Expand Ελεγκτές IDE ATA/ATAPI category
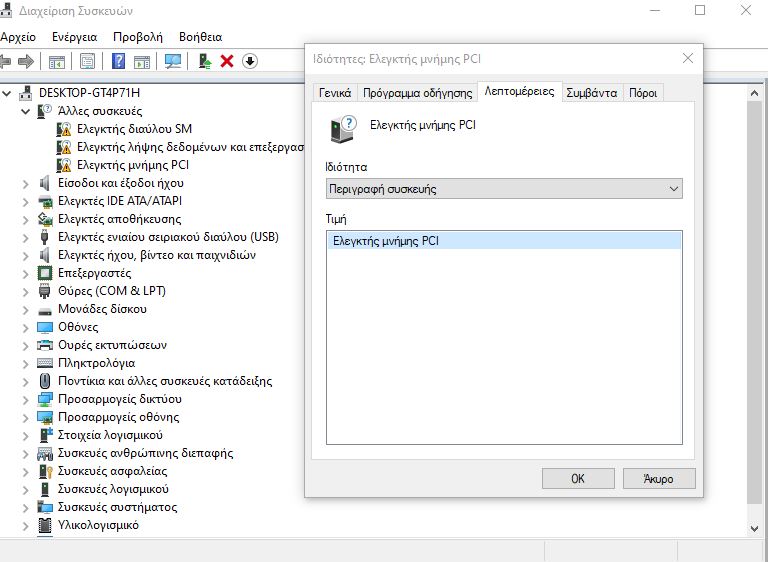The image size is (768, 562). click(x=25, y=201)
